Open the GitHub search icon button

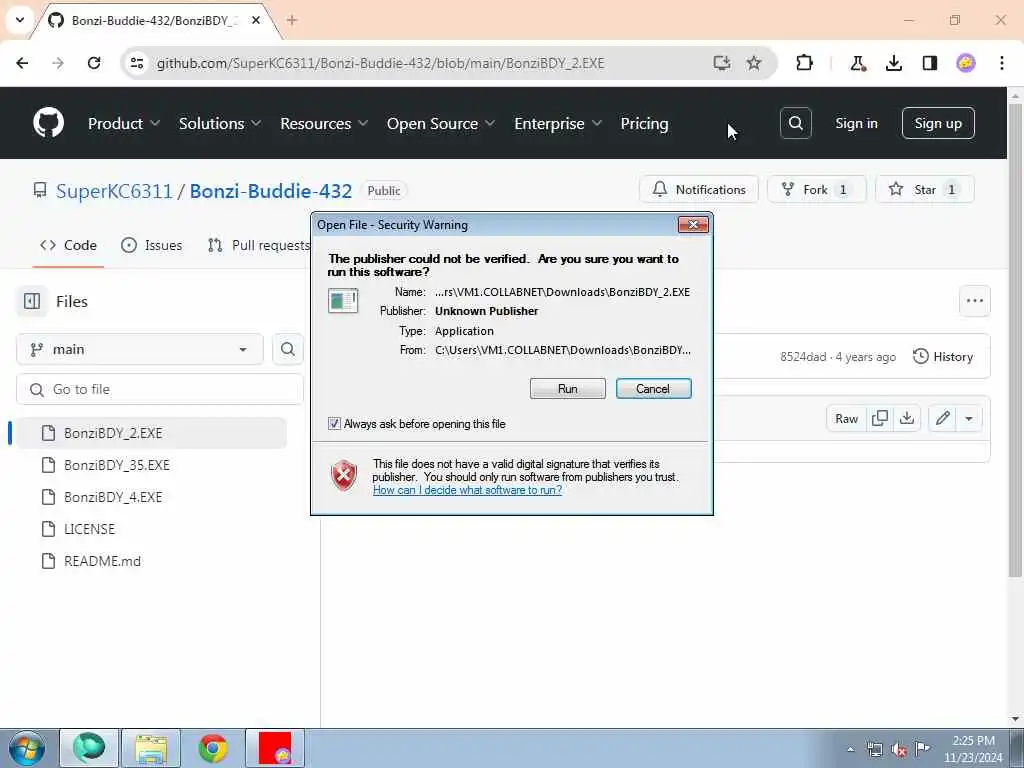point(795,123)
